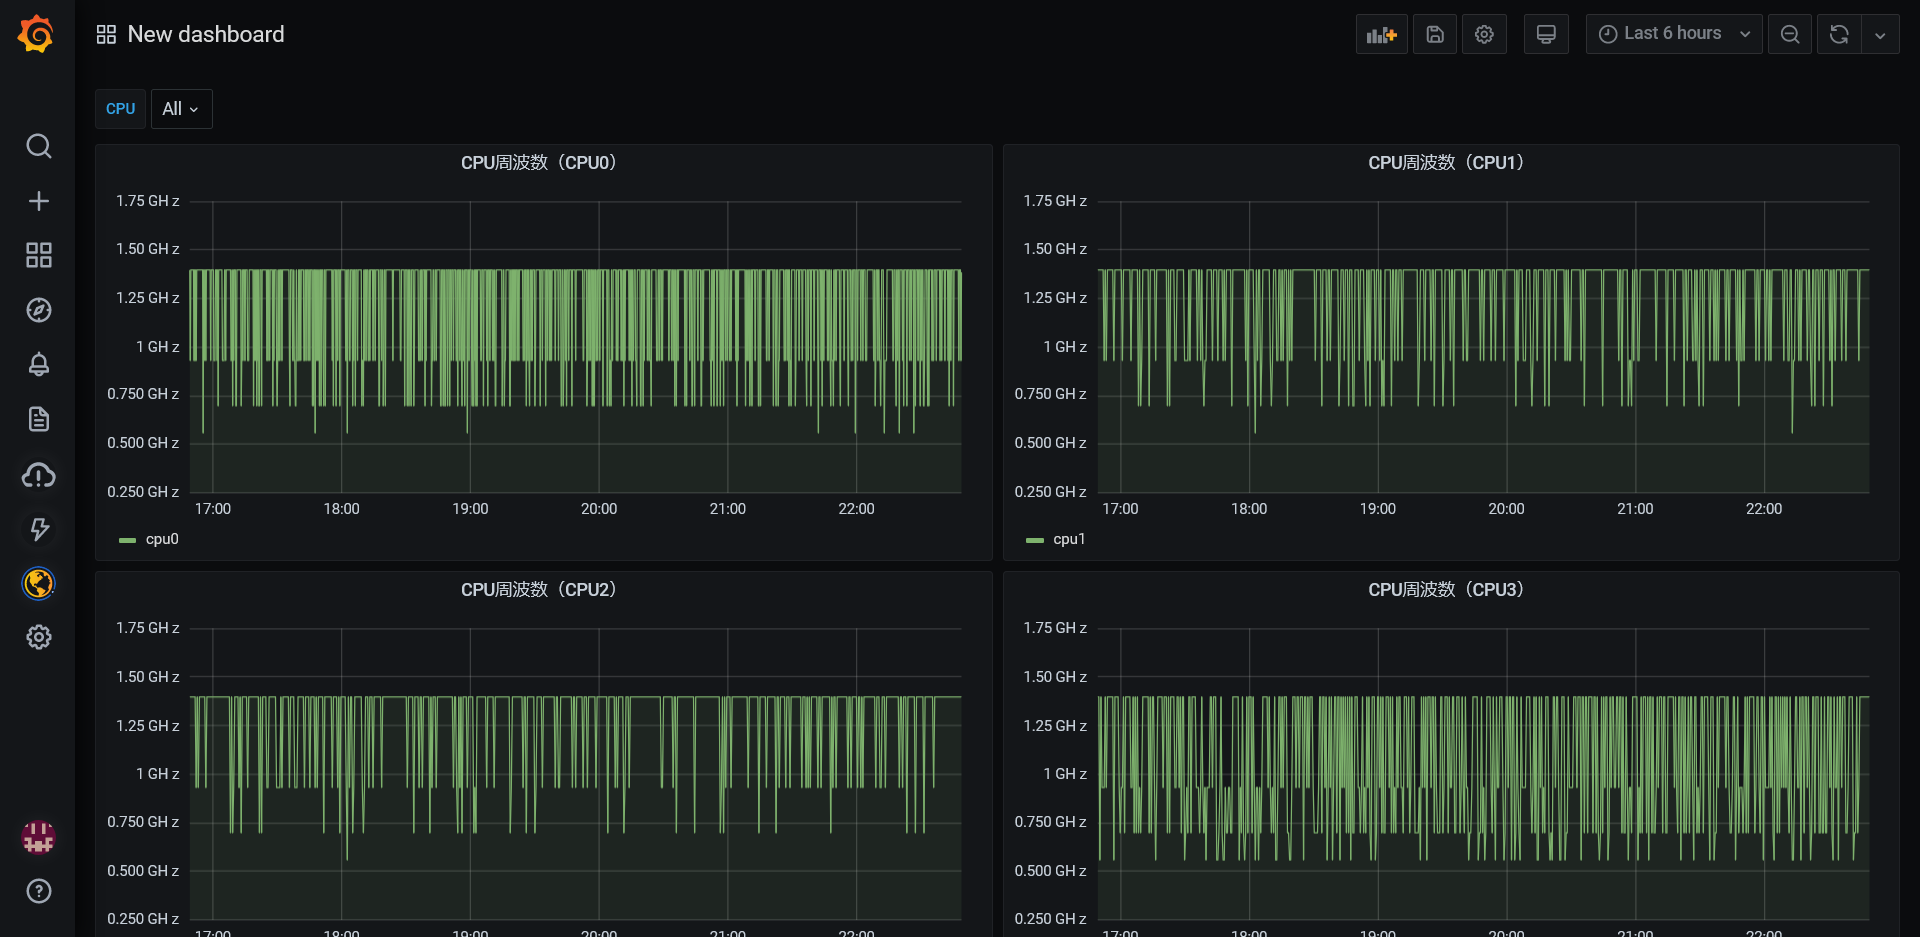The image size is (1920, 937).
Task: Refresh the dashboard
Action: tap(1838, 35)
